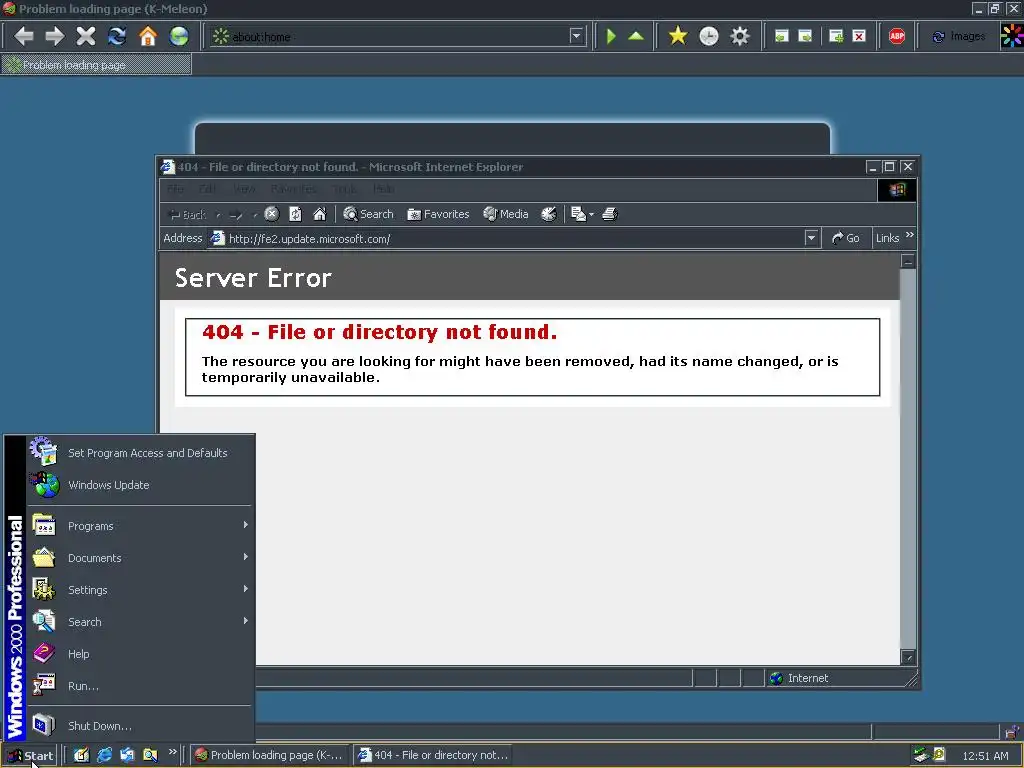Switch to K-Meleon taskbar button
The image size is (1024, 768).
(x=270, y=755)
